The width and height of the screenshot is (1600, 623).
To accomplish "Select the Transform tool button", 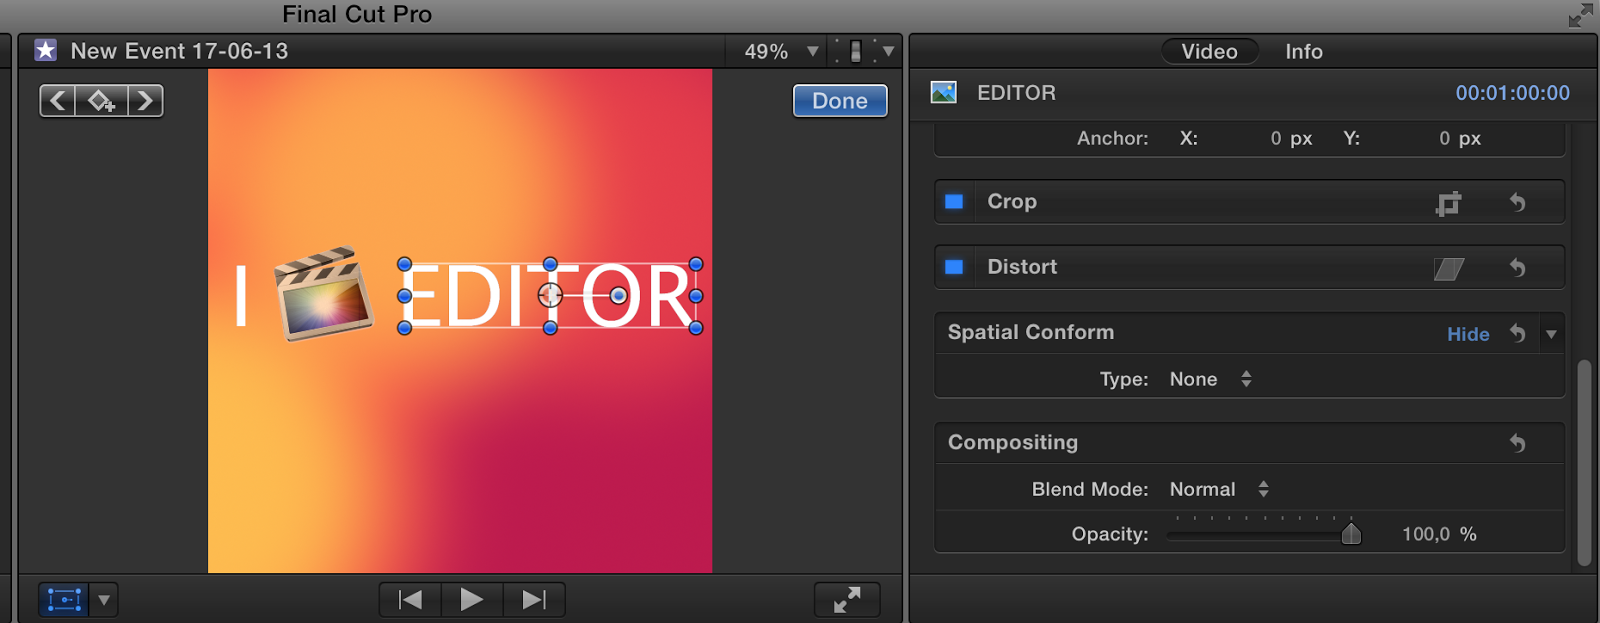I will pyautogui.click(x=64, y=600).
